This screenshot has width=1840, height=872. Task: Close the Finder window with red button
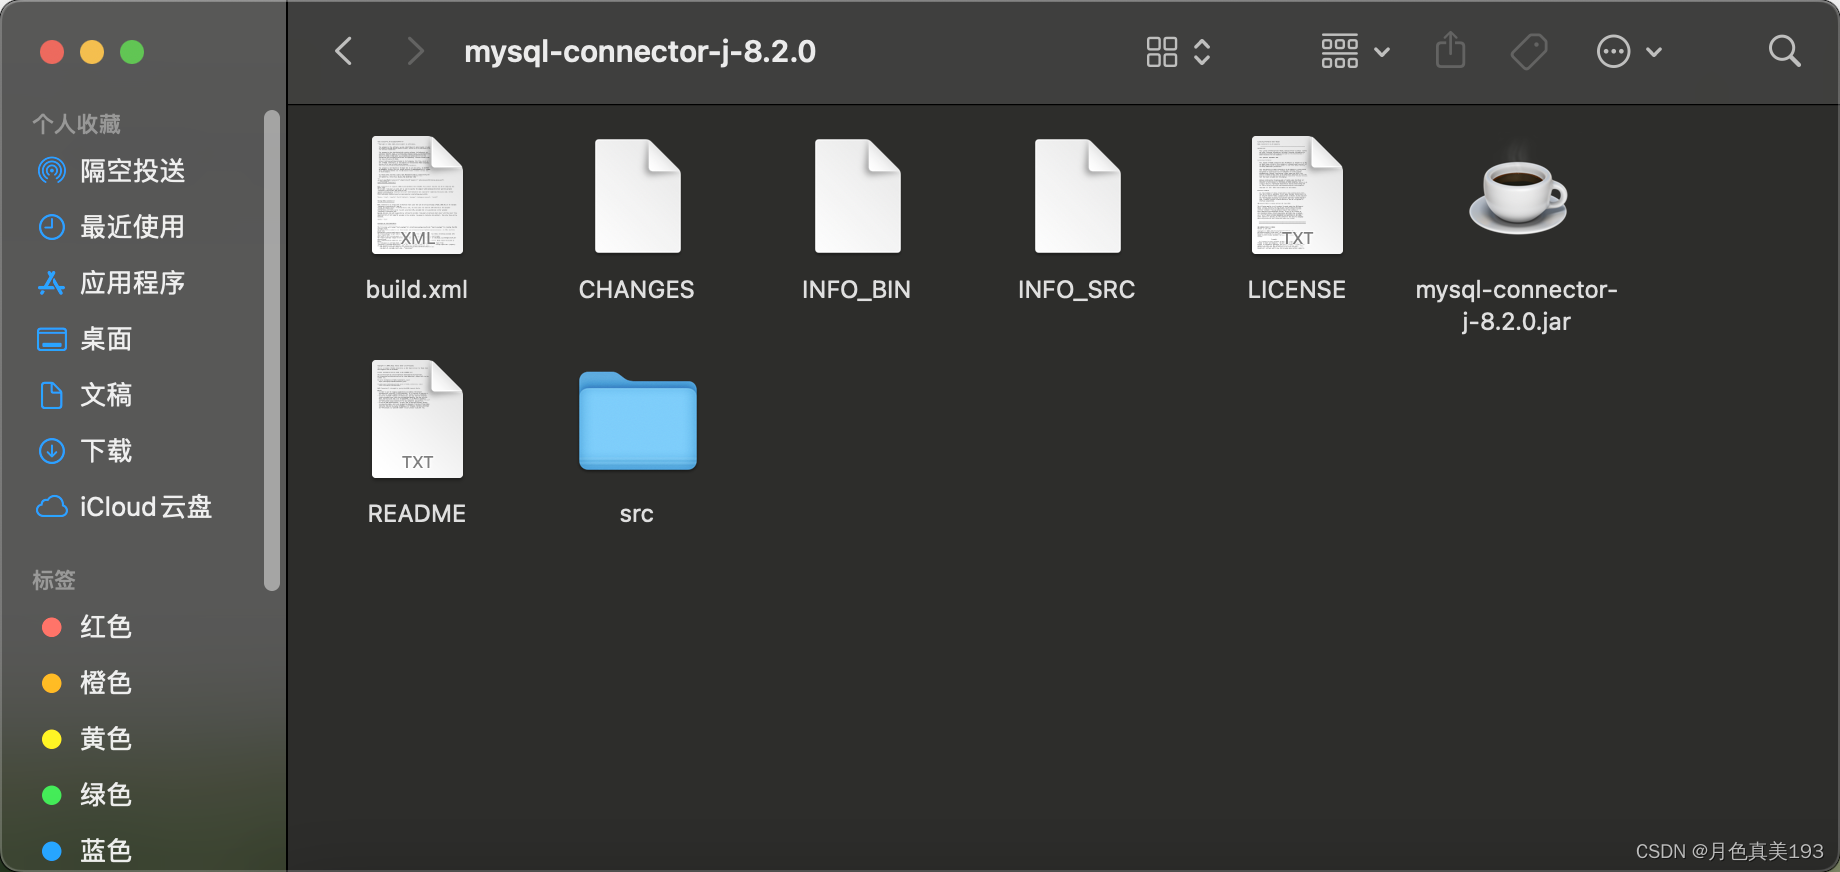52,52
